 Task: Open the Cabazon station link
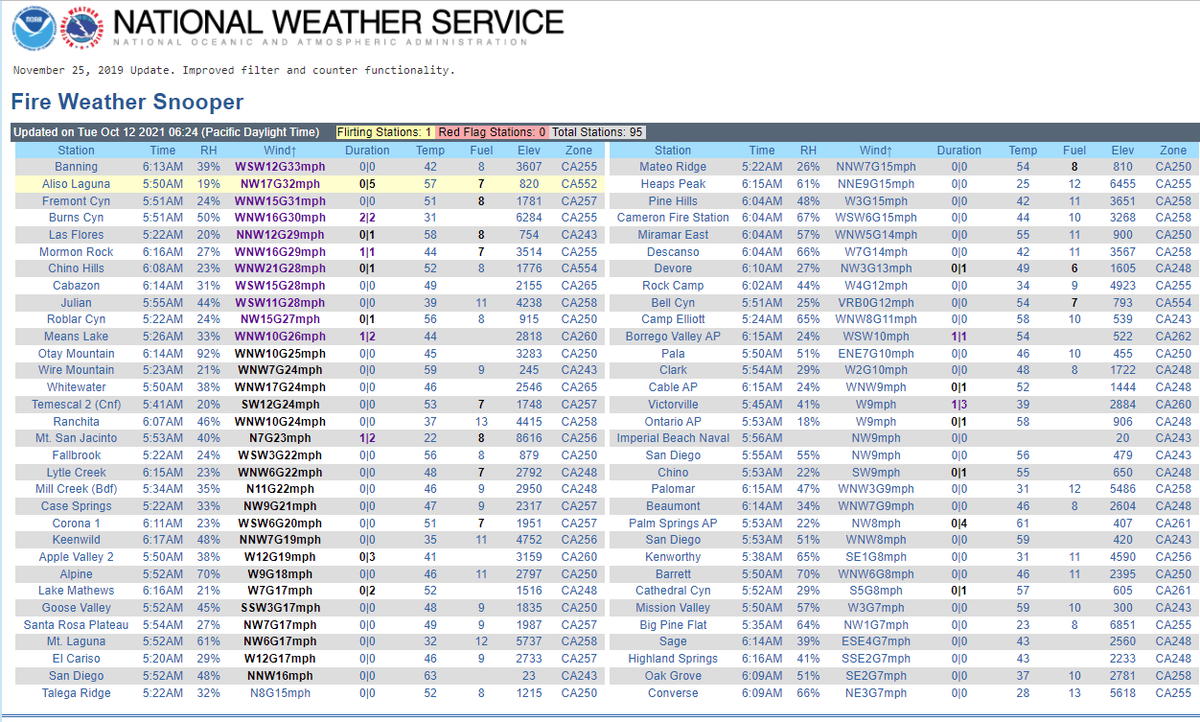pyautogui.click(x=76, y=285)
